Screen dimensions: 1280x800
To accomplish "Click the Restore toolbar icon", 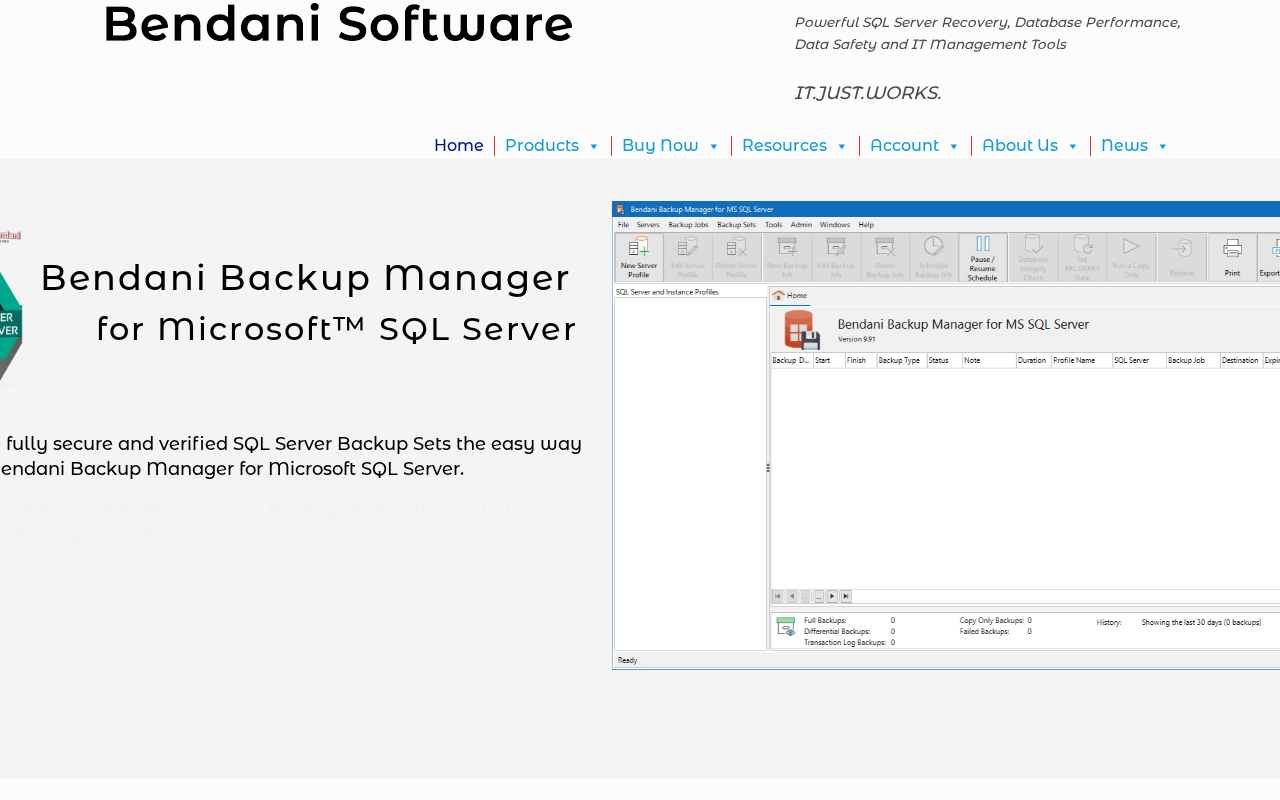I will pos(1181,257).
